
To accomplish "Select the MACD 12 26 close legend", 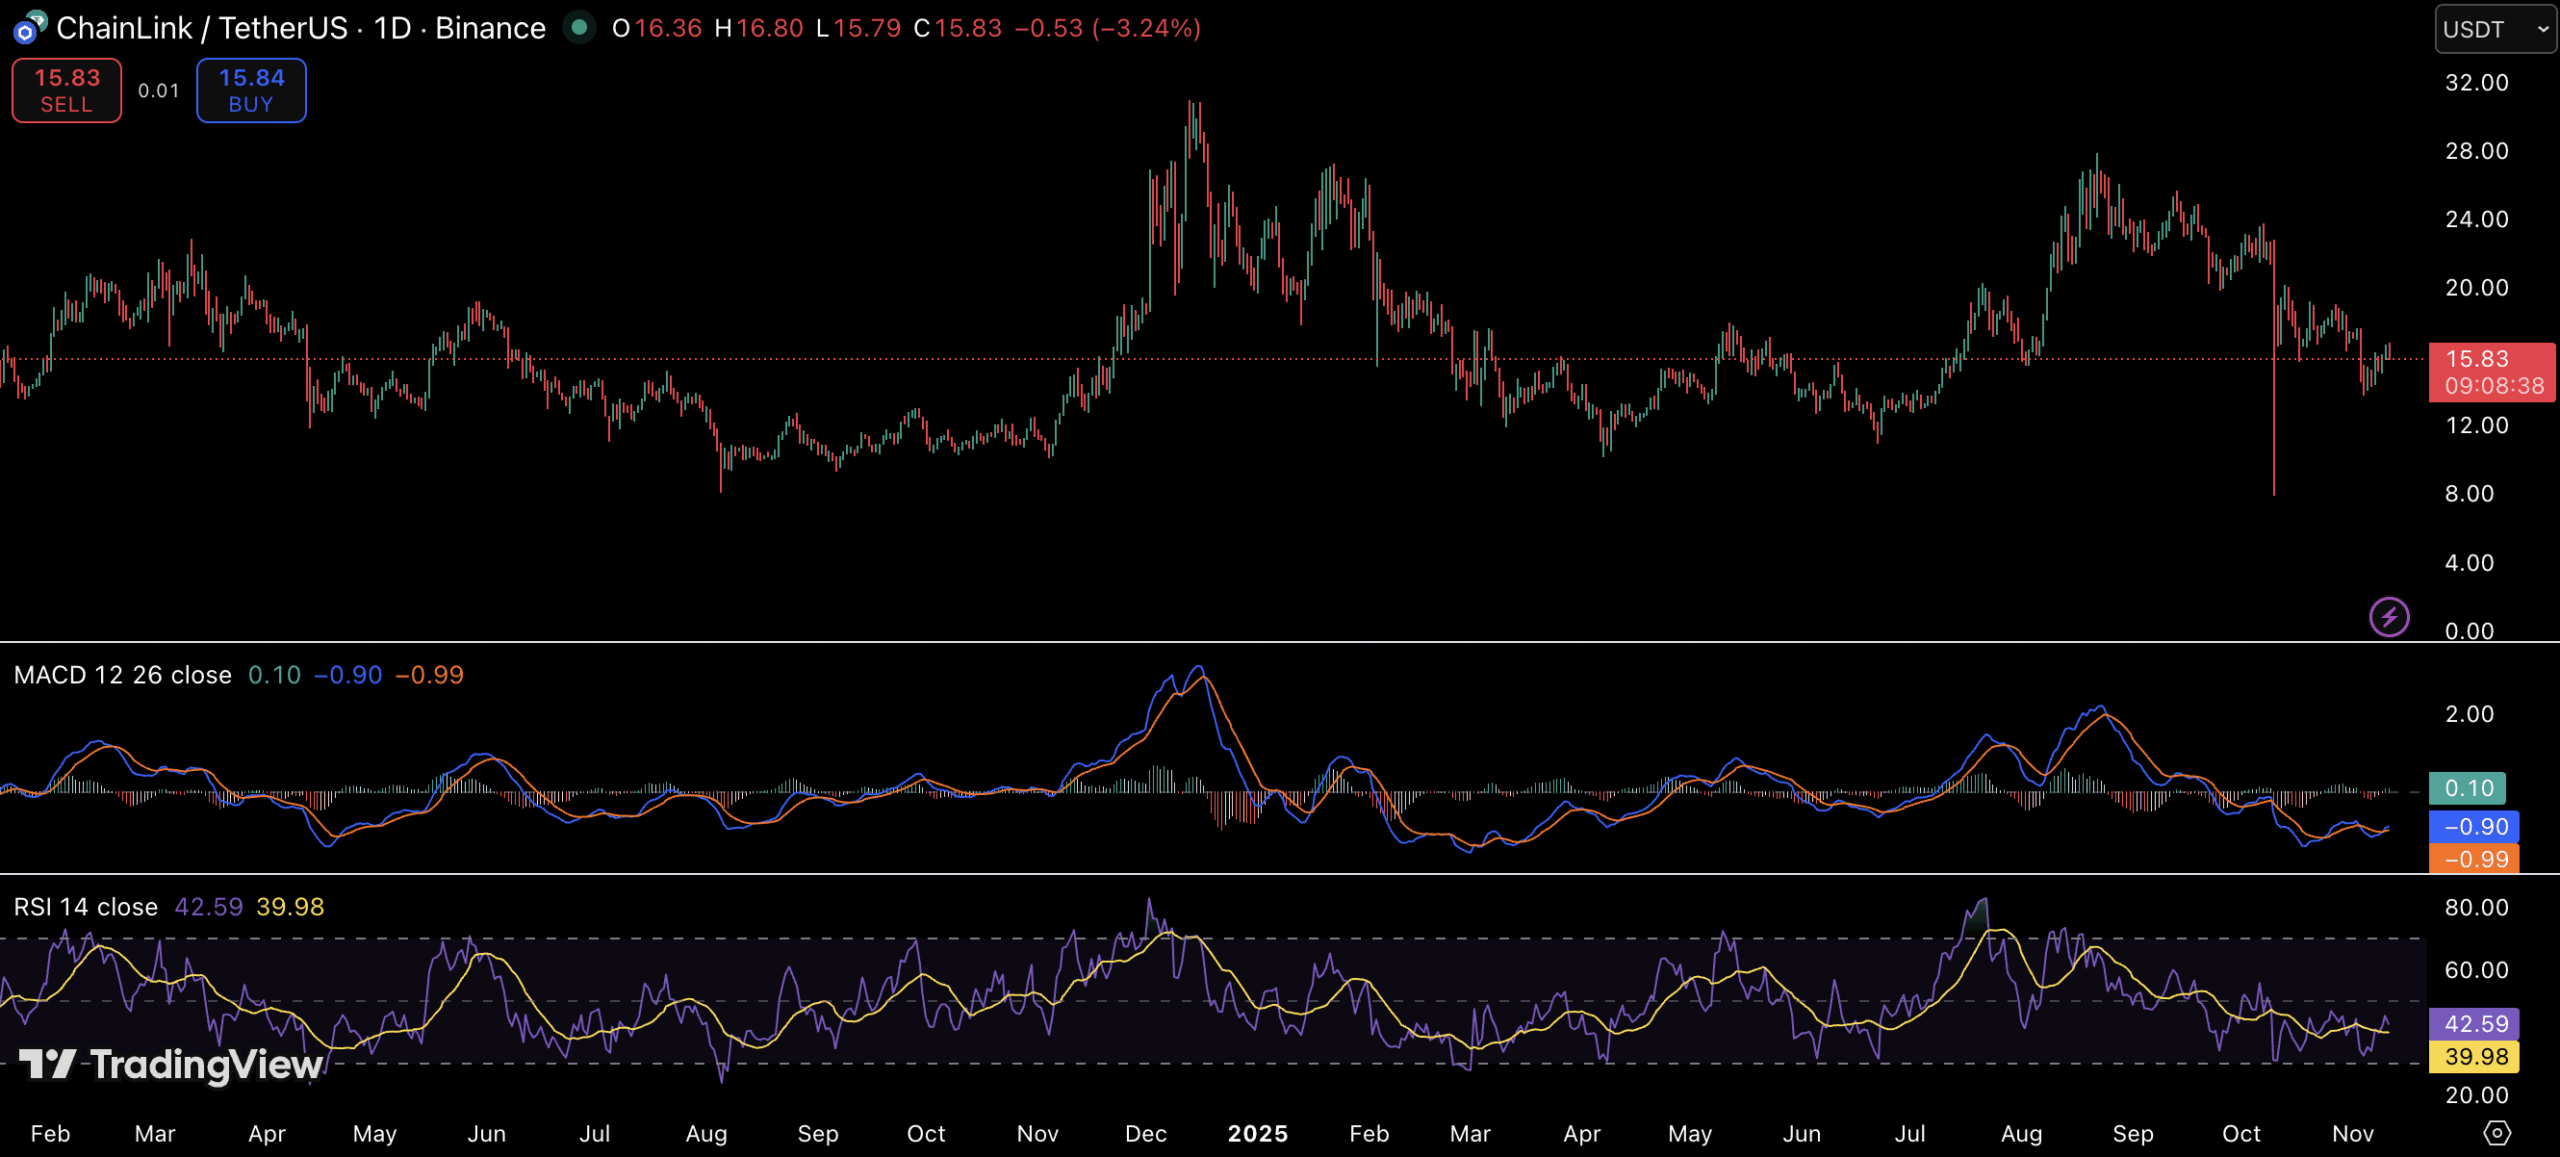I will [123, 675].
